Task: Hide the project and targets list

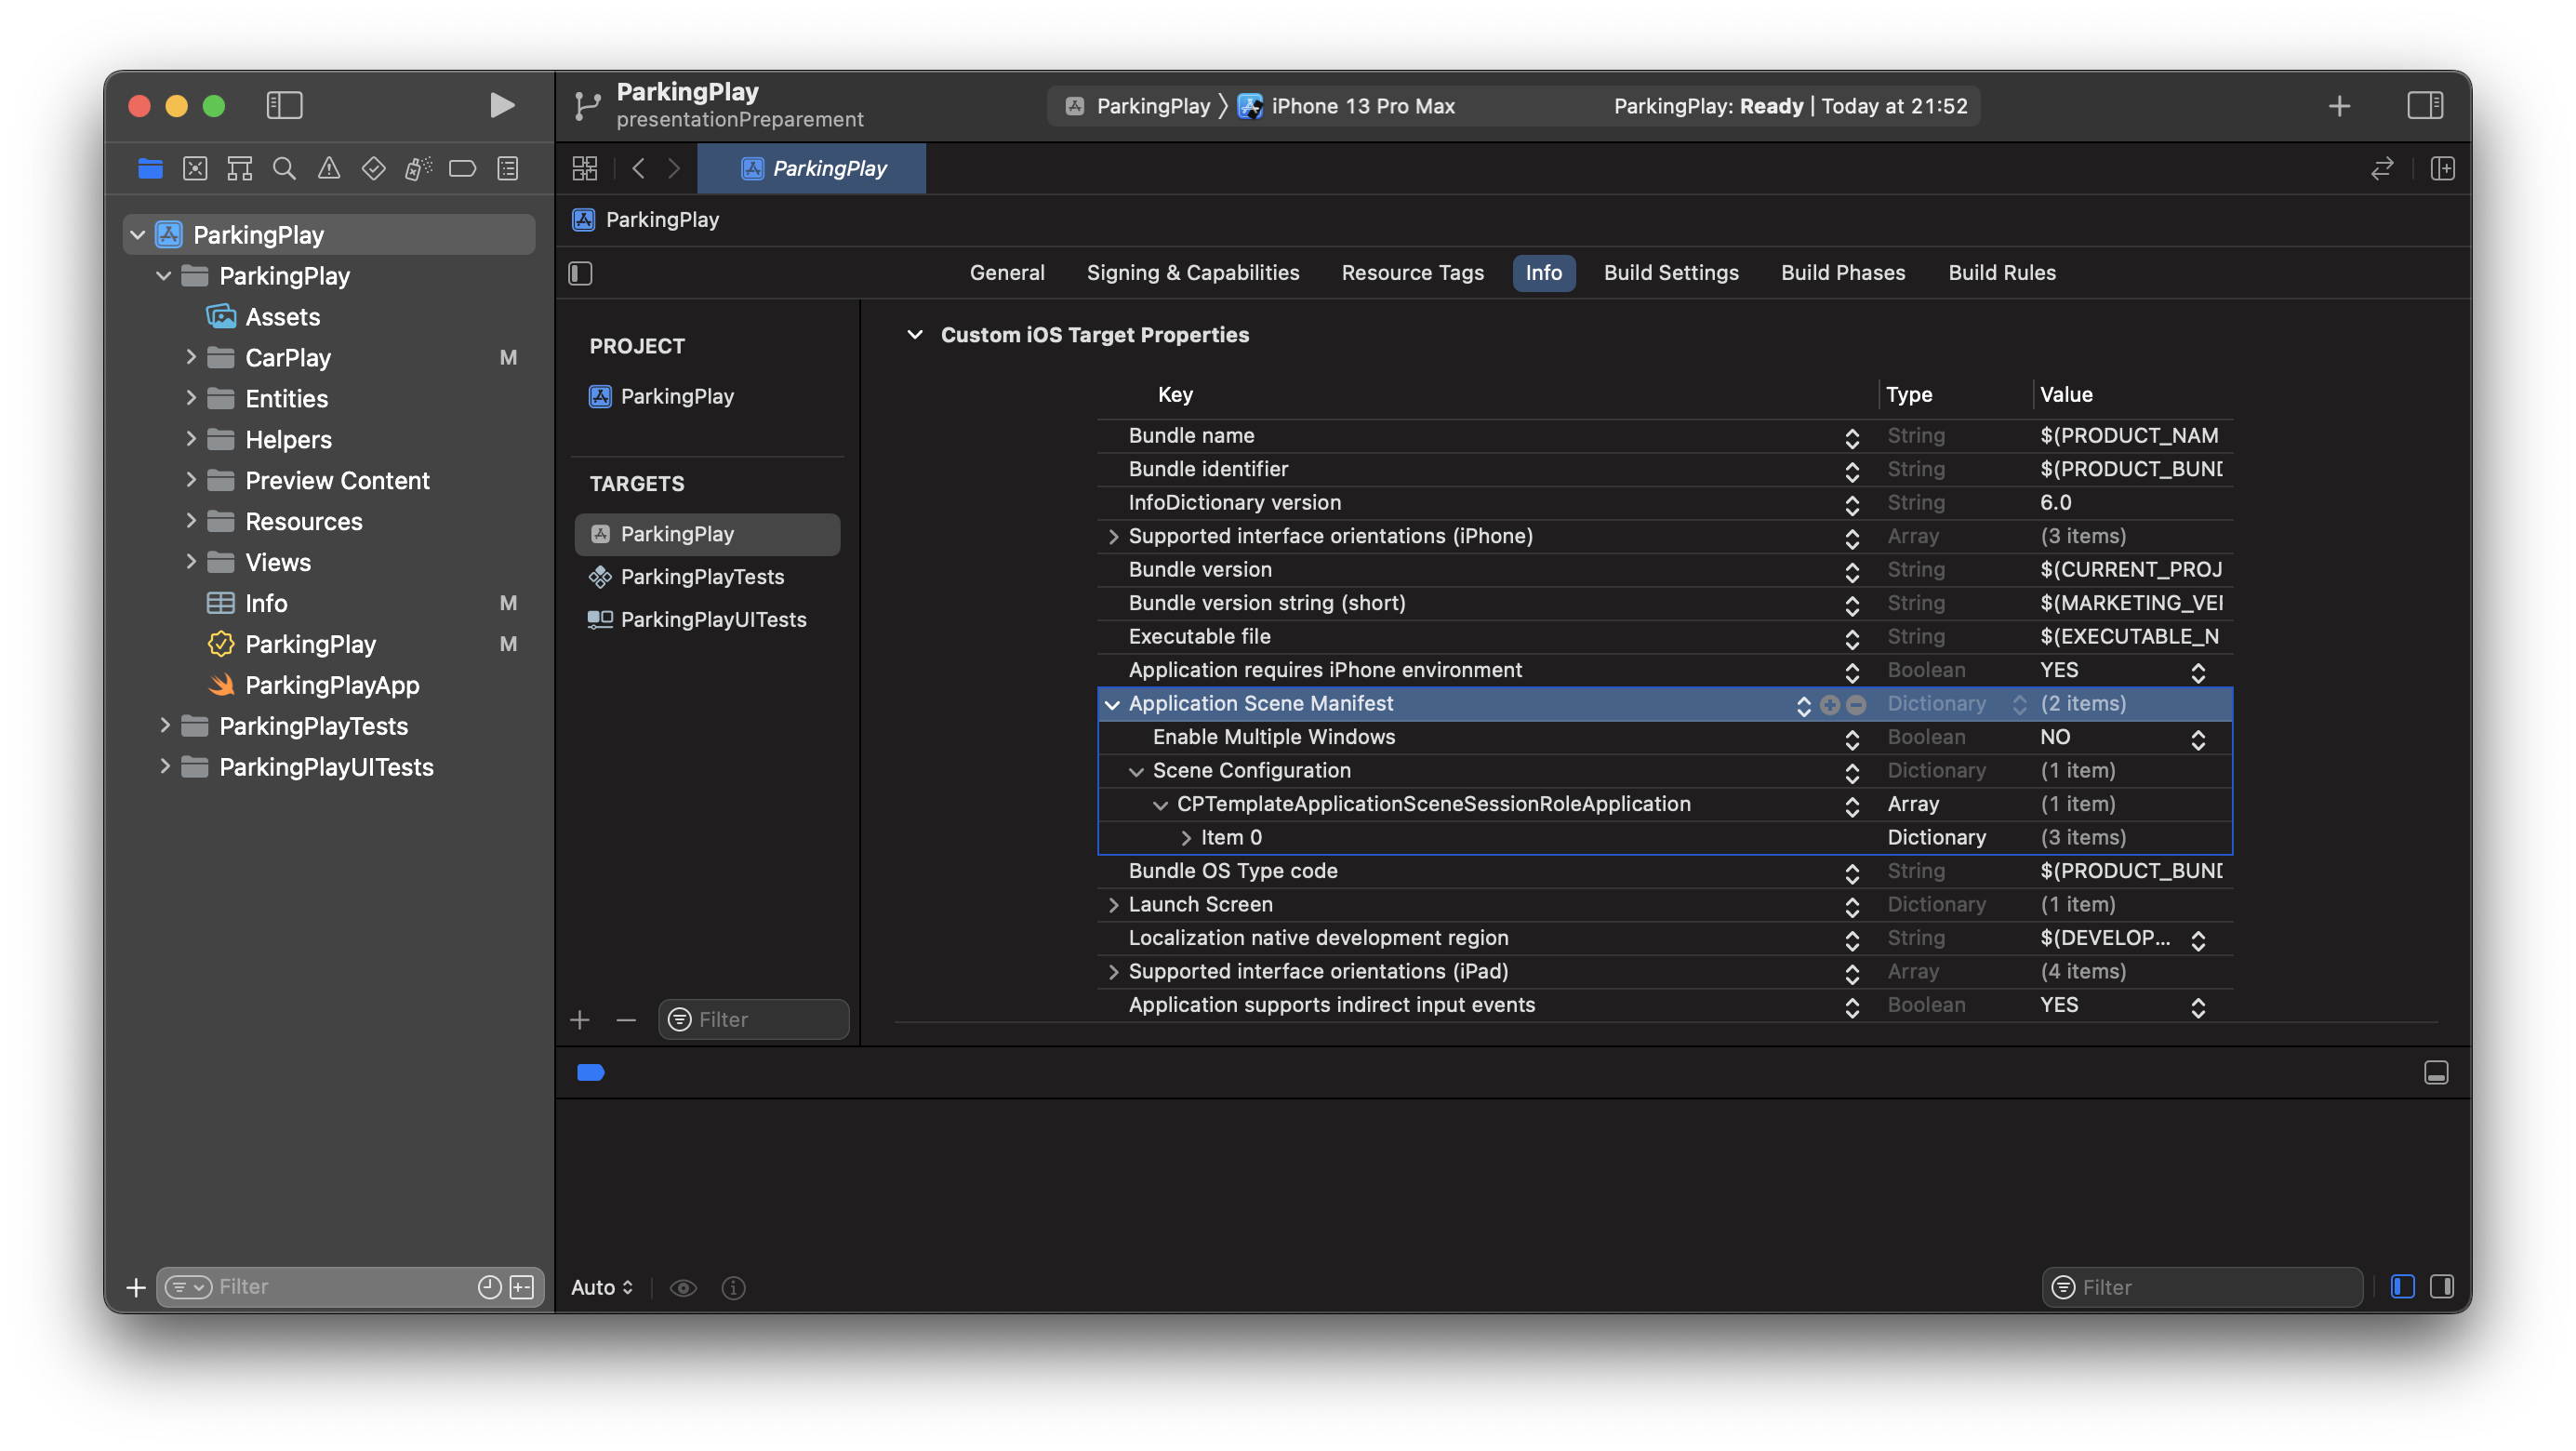Action: click(580, 273)
